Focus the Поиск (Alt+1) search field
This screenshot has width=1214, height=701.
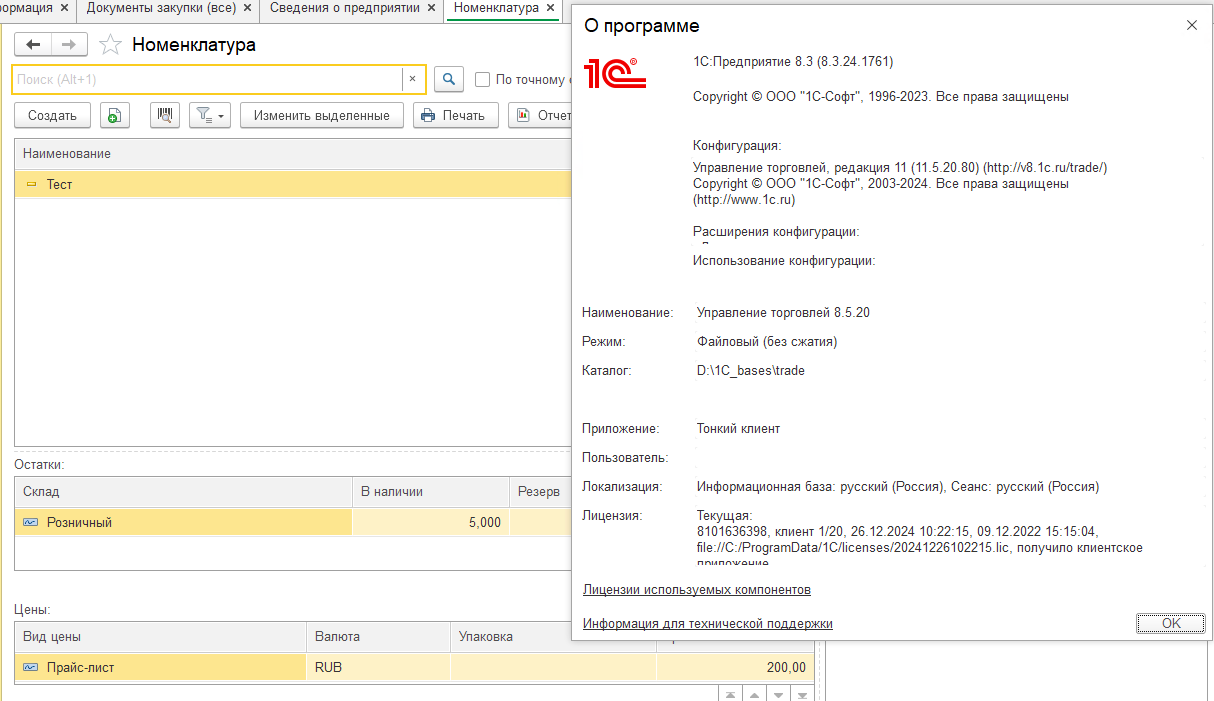(208, 79)
